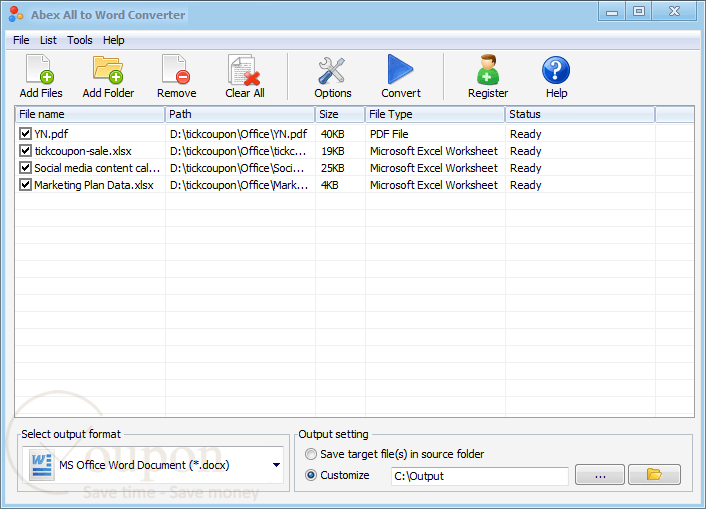Click the Word document icon in format box
The image size is (706, 509).
pos(41,466)
